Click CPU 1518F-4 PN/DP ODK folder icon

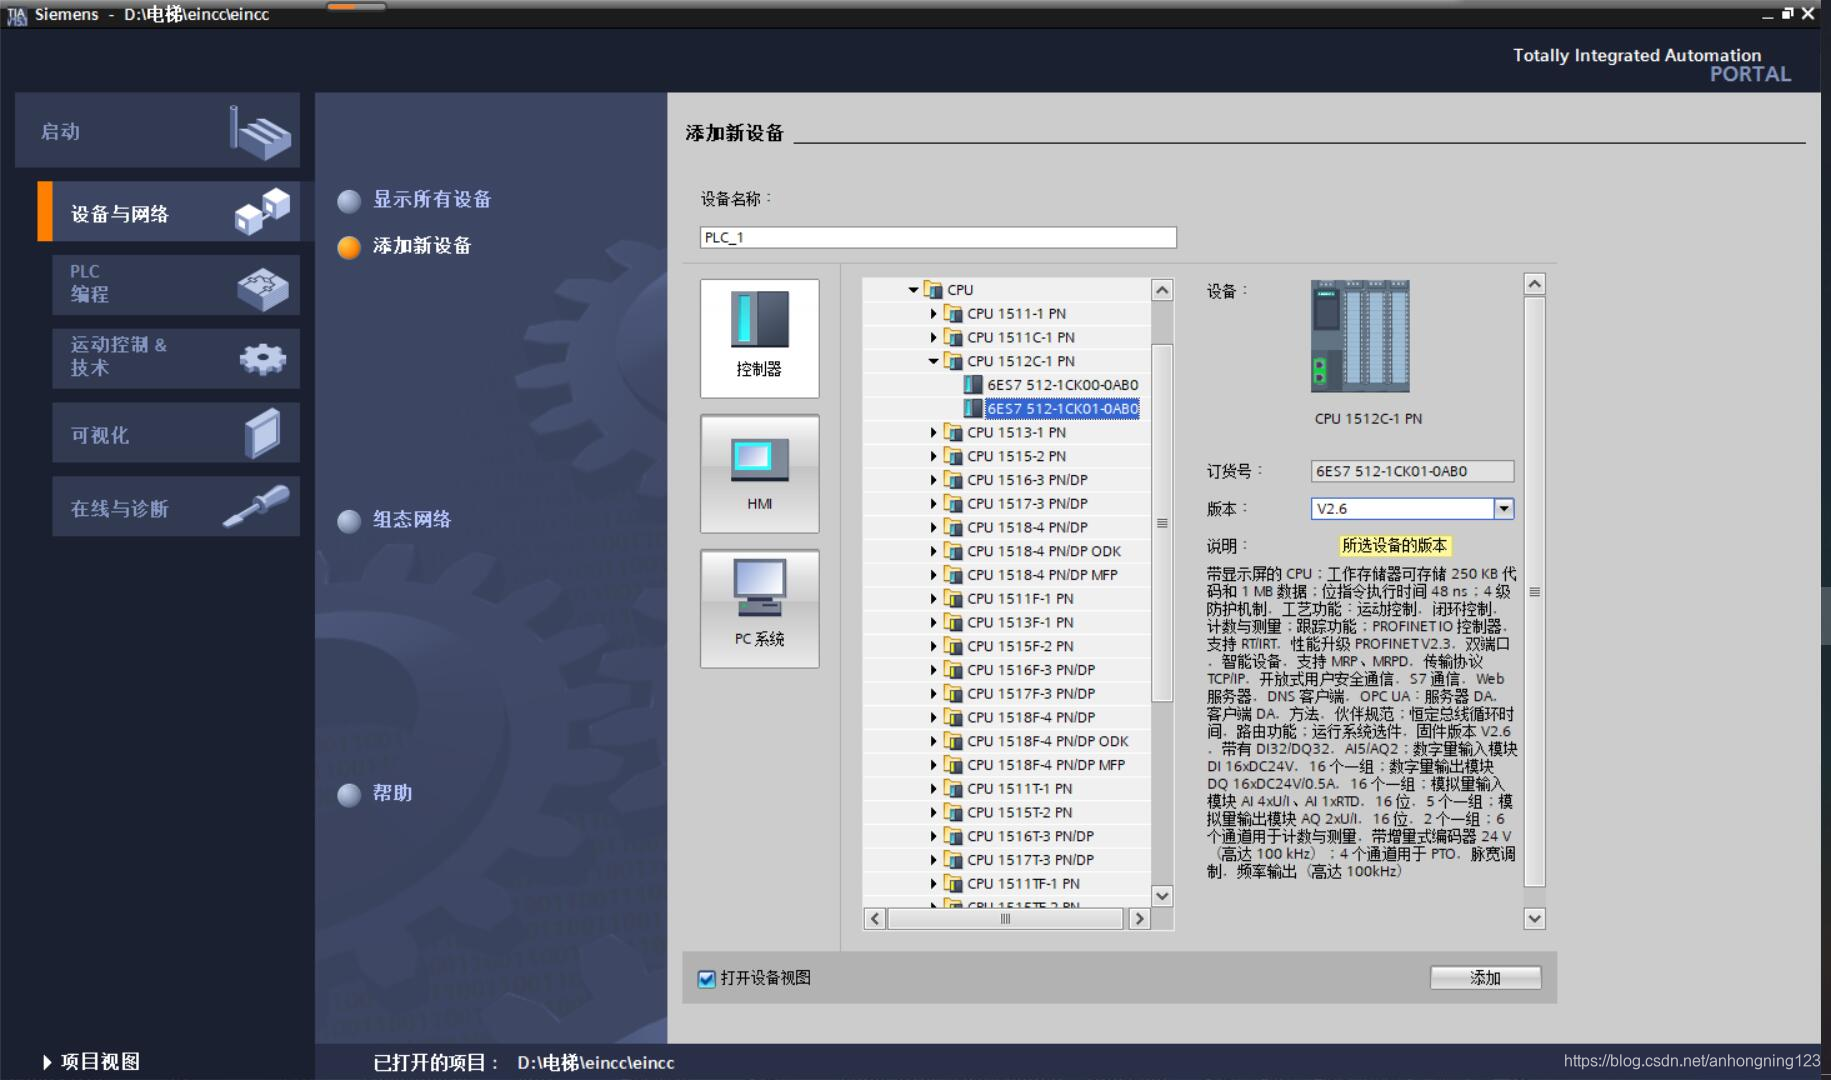point(953,742)
